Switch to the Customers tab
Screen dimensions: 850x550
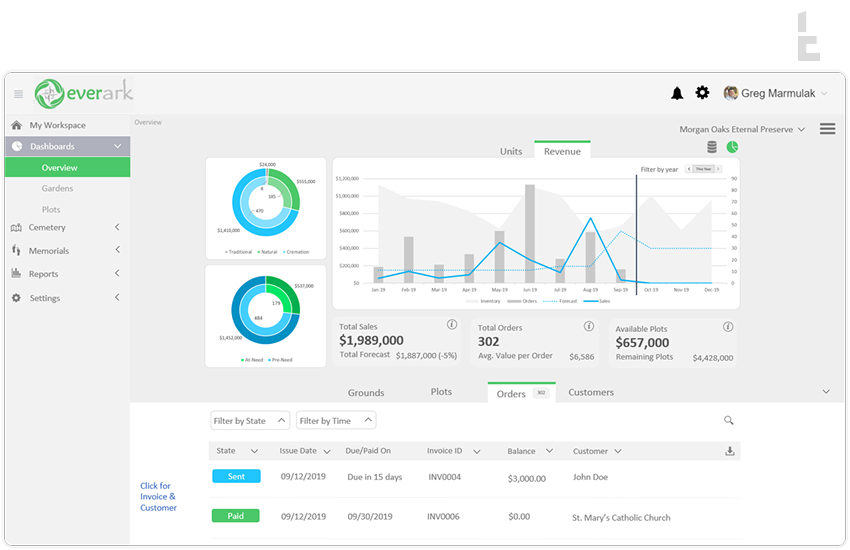click(x=591, y=393)
